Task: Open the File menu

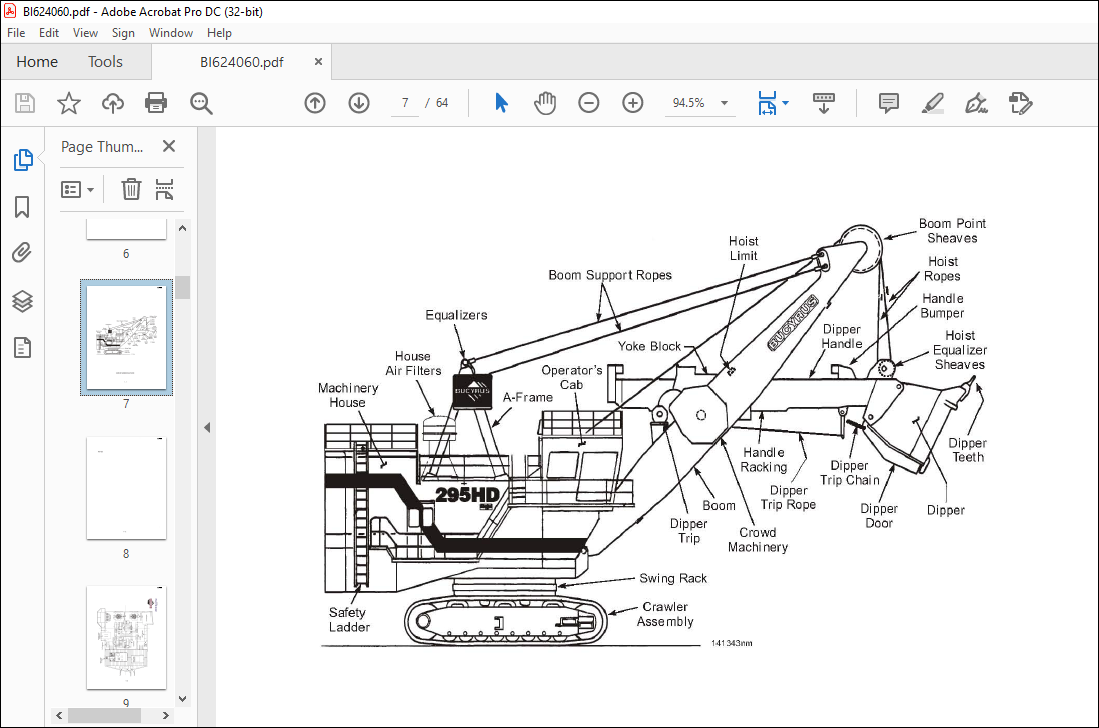Action: point(16,33)
